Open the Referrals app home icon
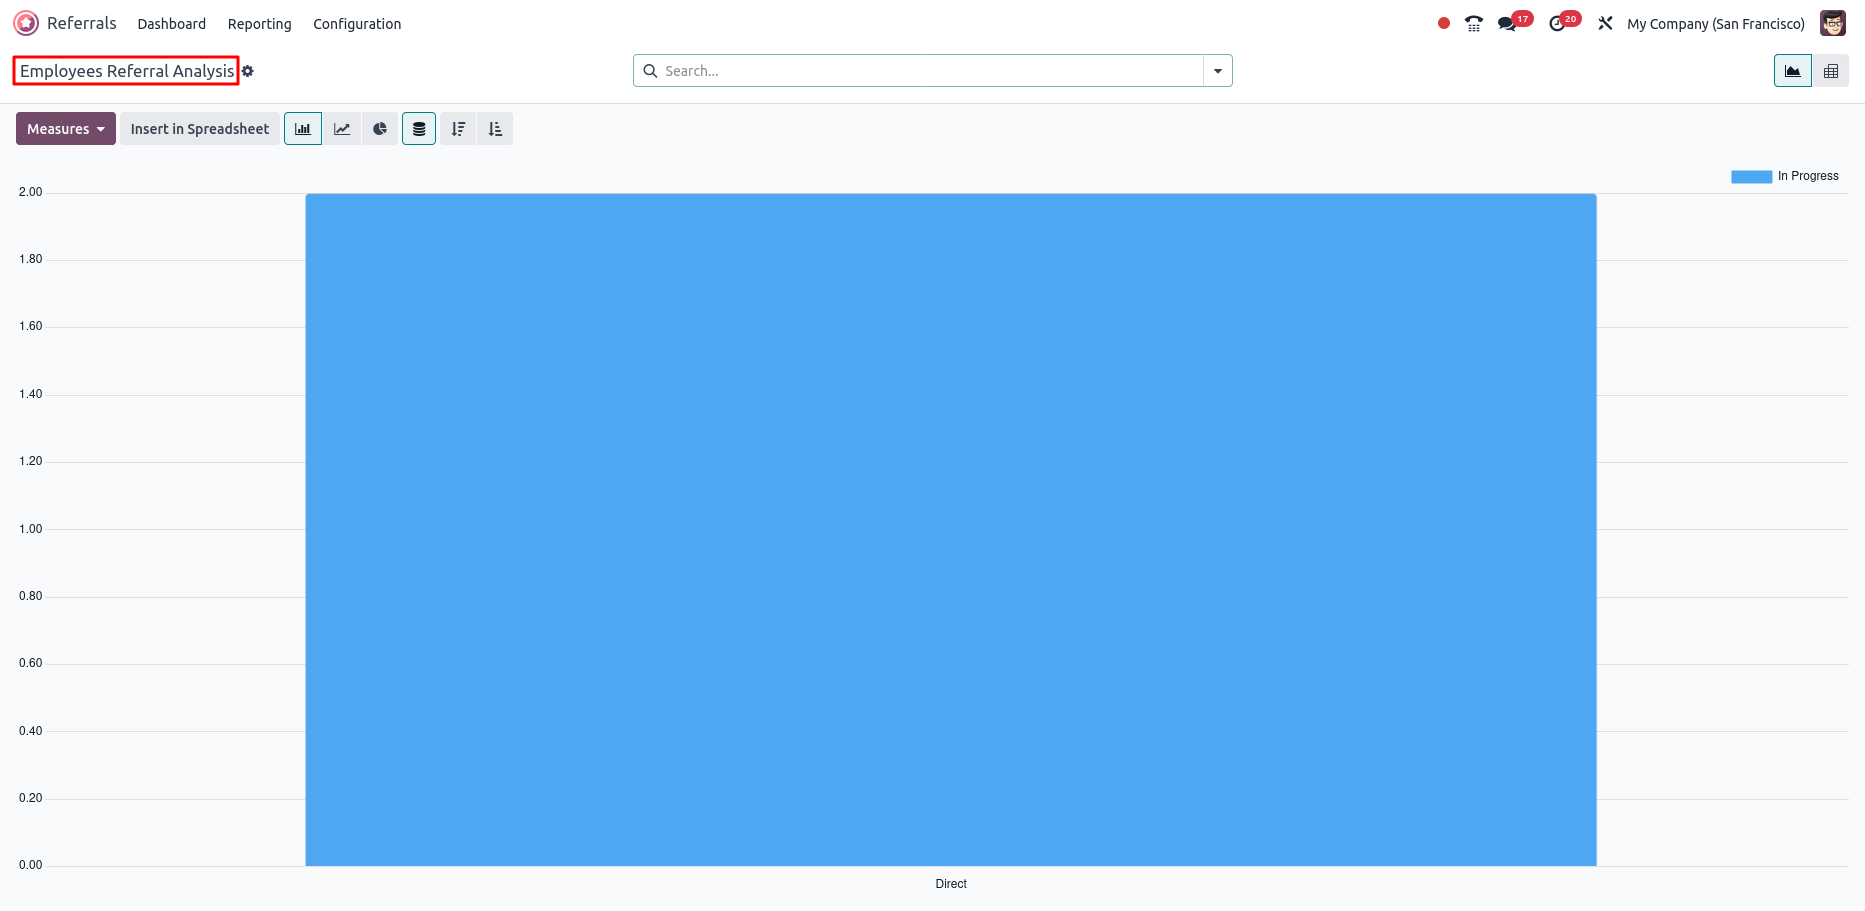Viewport: 1865px width, 911px height. click(26, 23)
